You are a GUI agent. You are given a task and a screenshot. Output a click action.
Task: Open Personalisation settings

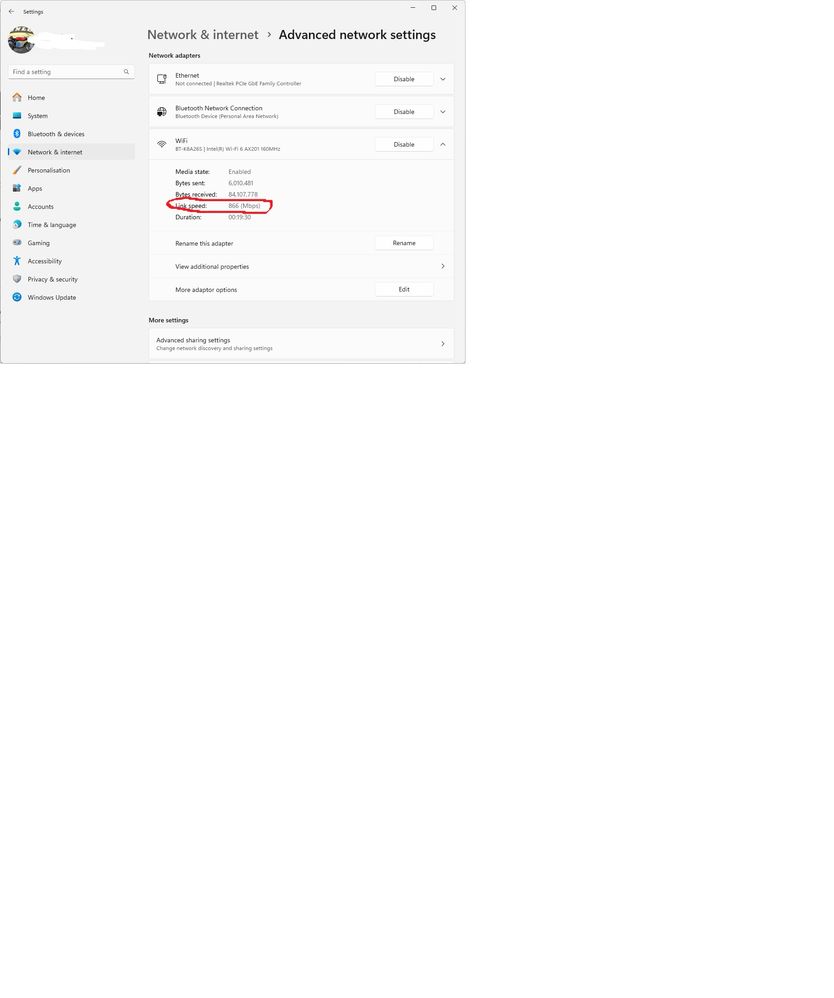click(48, 170)
